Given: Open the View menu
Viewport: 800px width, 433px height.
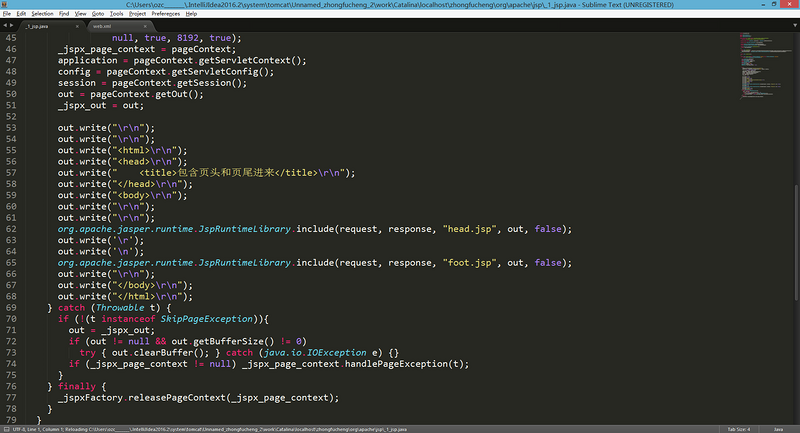Looking at the screenshot, I should [81, 14].
